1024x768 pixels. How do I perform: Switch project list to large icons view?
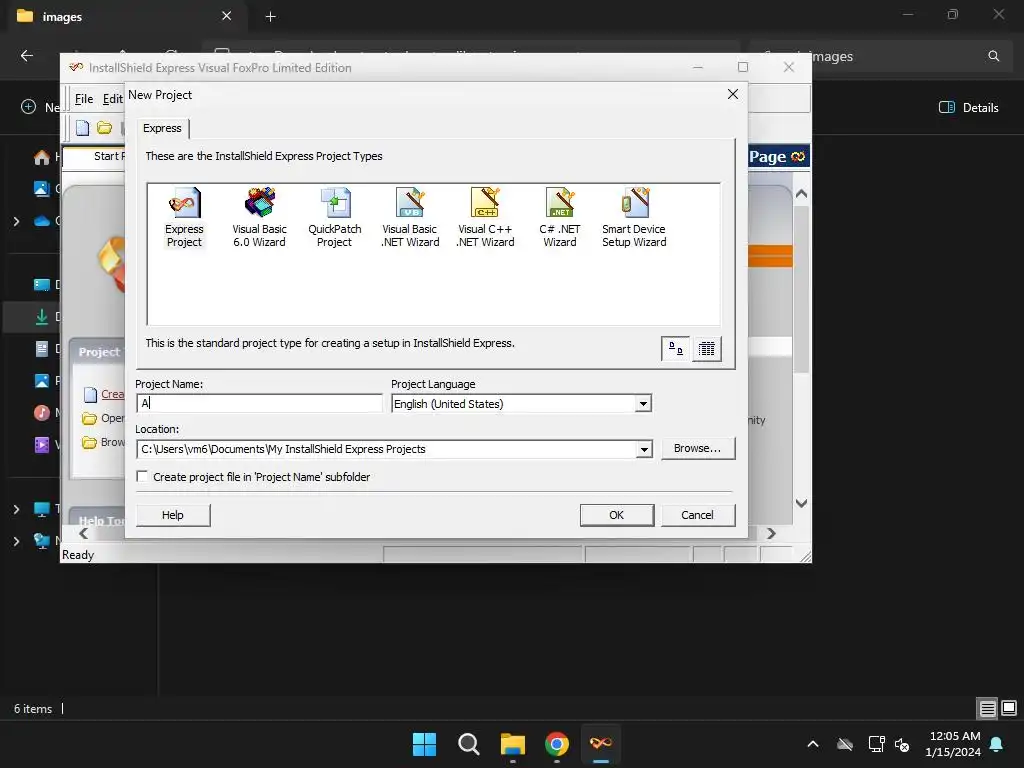coord(675,349)
